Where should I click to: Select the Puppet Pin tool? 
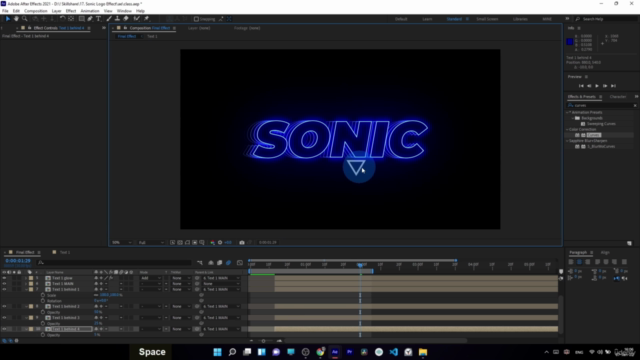147,19
